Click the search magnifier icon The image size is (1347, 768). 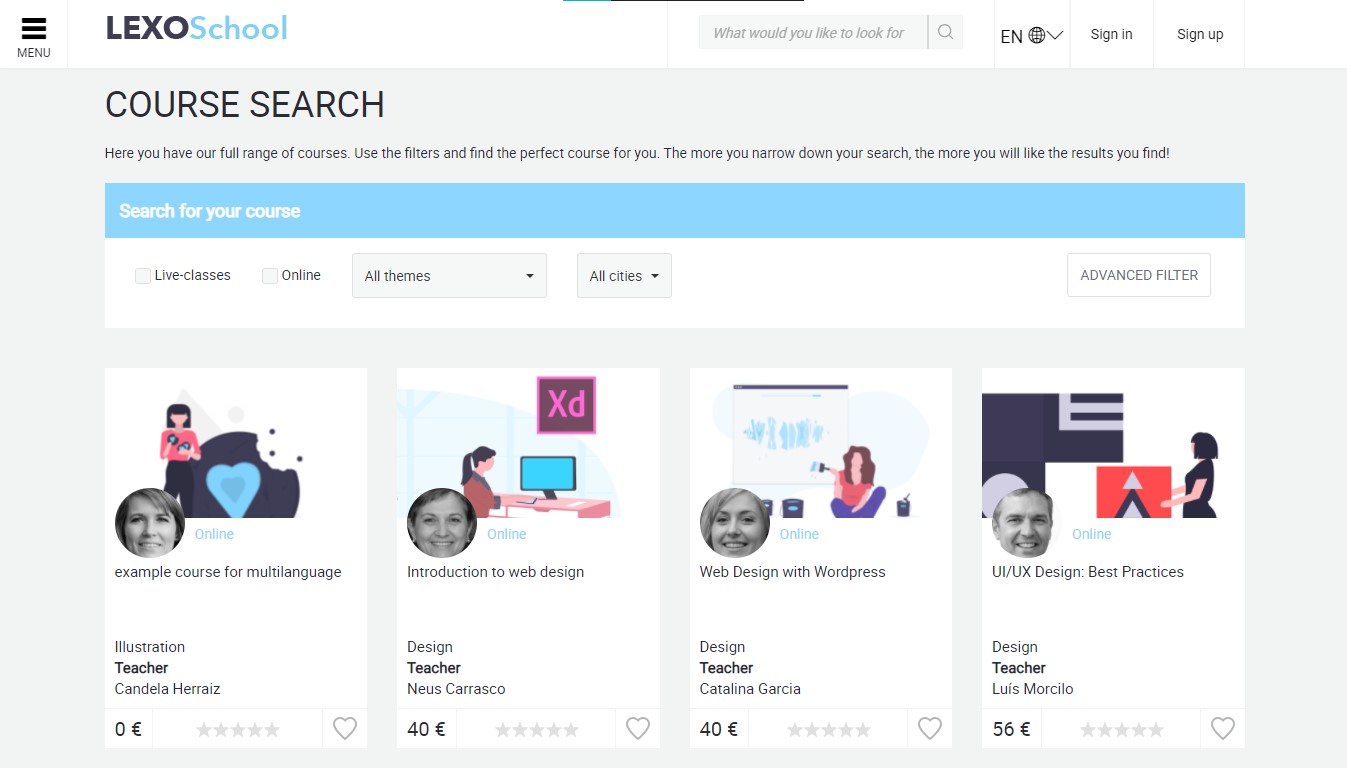[x=944, y=32]
